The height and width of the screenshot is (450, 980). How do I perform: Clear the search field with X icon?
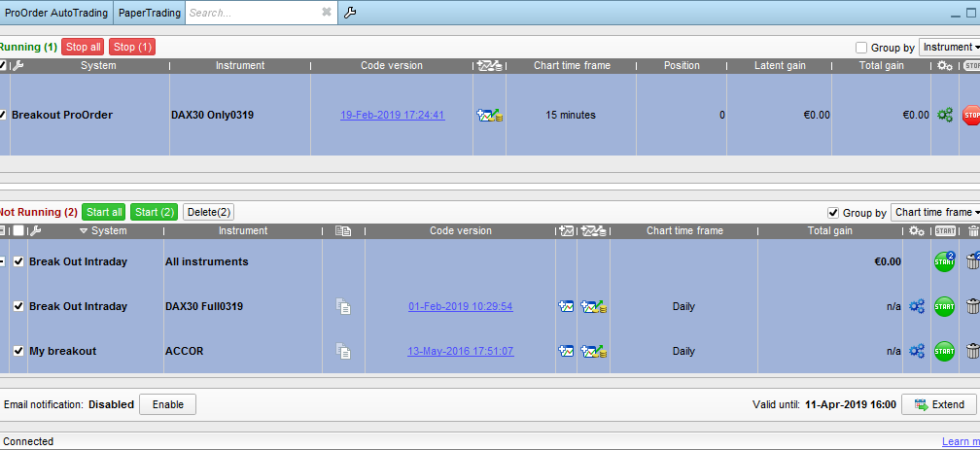[326, 12]
